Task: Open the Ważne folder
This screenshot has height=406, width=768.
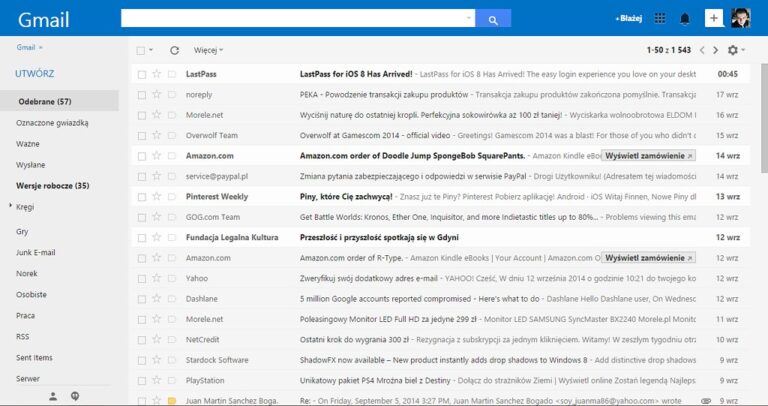Action: (27, 144)
